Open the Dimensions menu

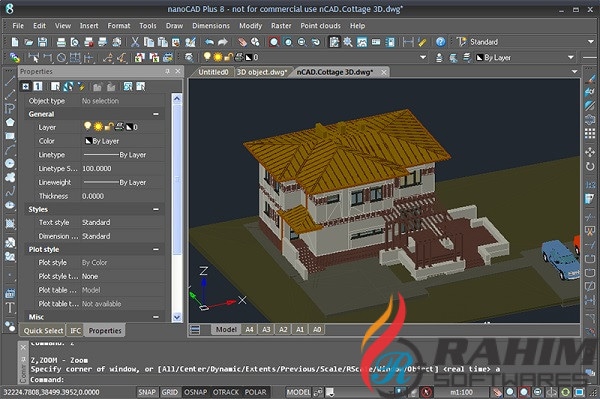click(211, 26)
